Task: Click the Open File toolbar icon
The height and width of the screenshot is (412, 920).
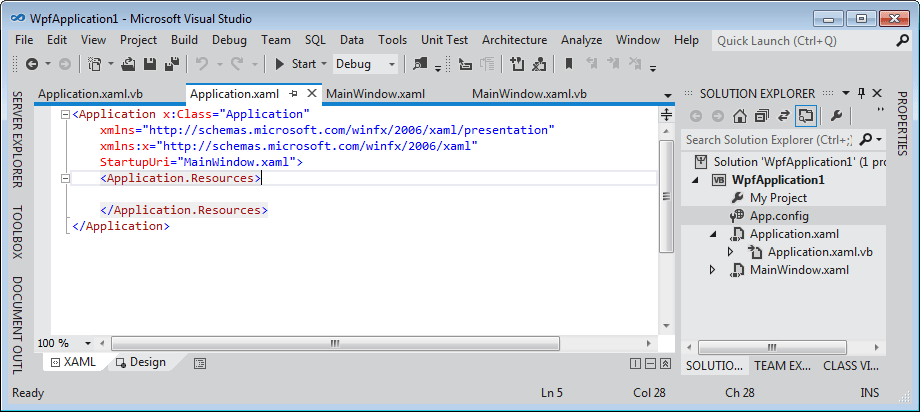Action: [x=129, y=64]
